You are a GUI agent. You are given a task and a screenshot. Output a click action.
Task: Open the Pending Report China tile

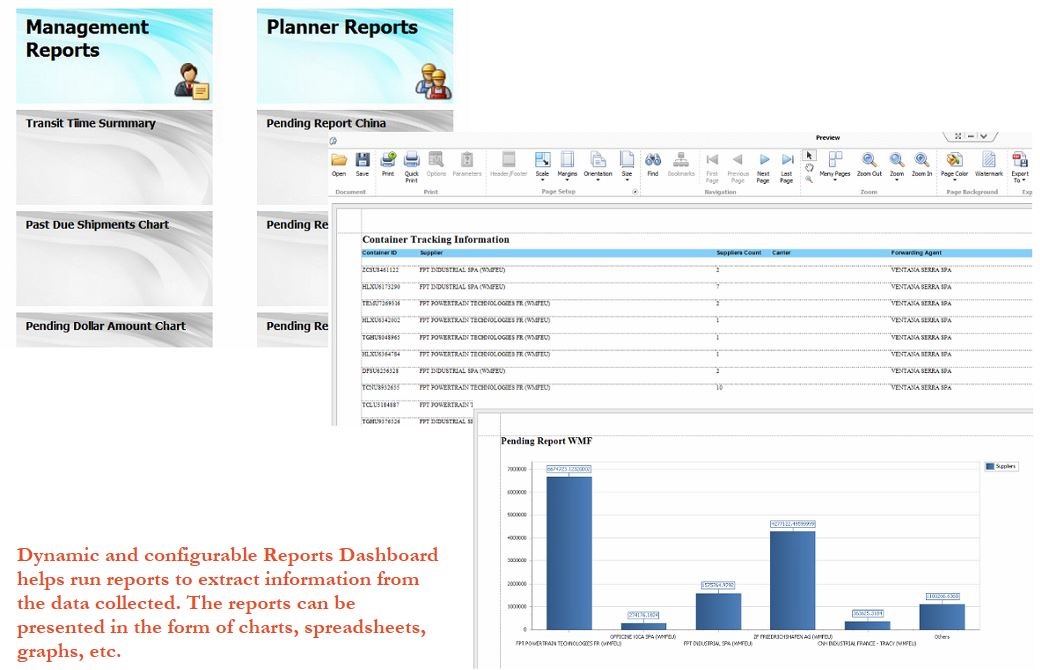tap(355, 122)
